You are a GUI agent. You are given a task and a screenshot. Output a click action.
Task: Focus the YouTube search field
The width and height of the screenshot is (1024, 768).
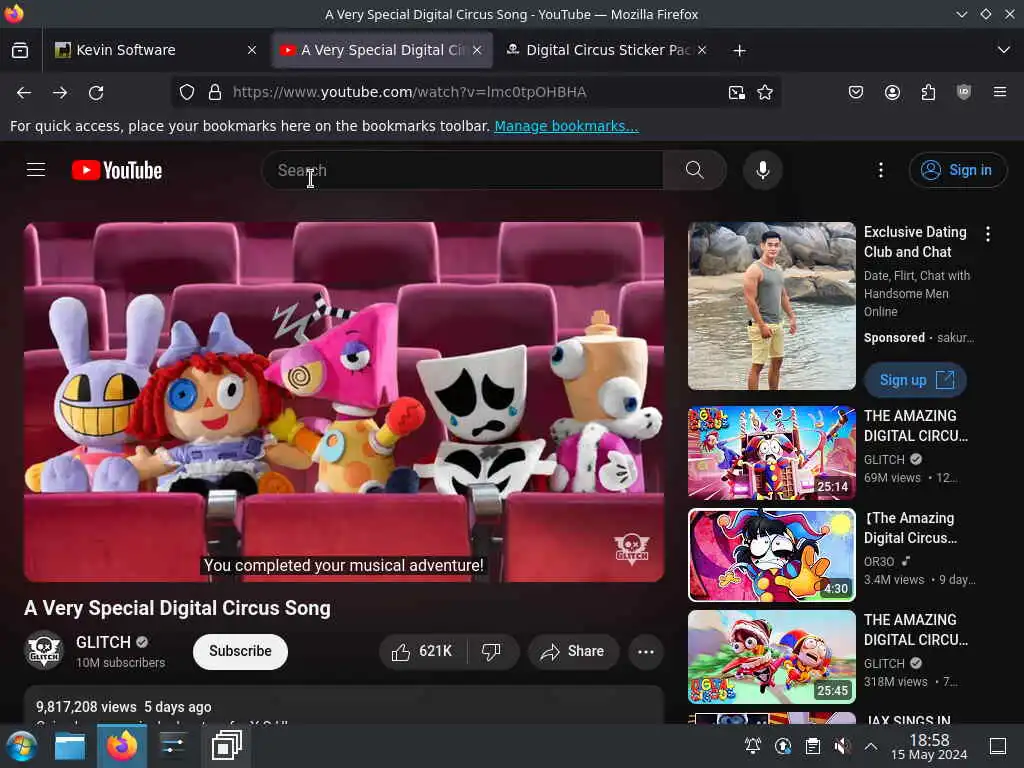pos(462,170)
